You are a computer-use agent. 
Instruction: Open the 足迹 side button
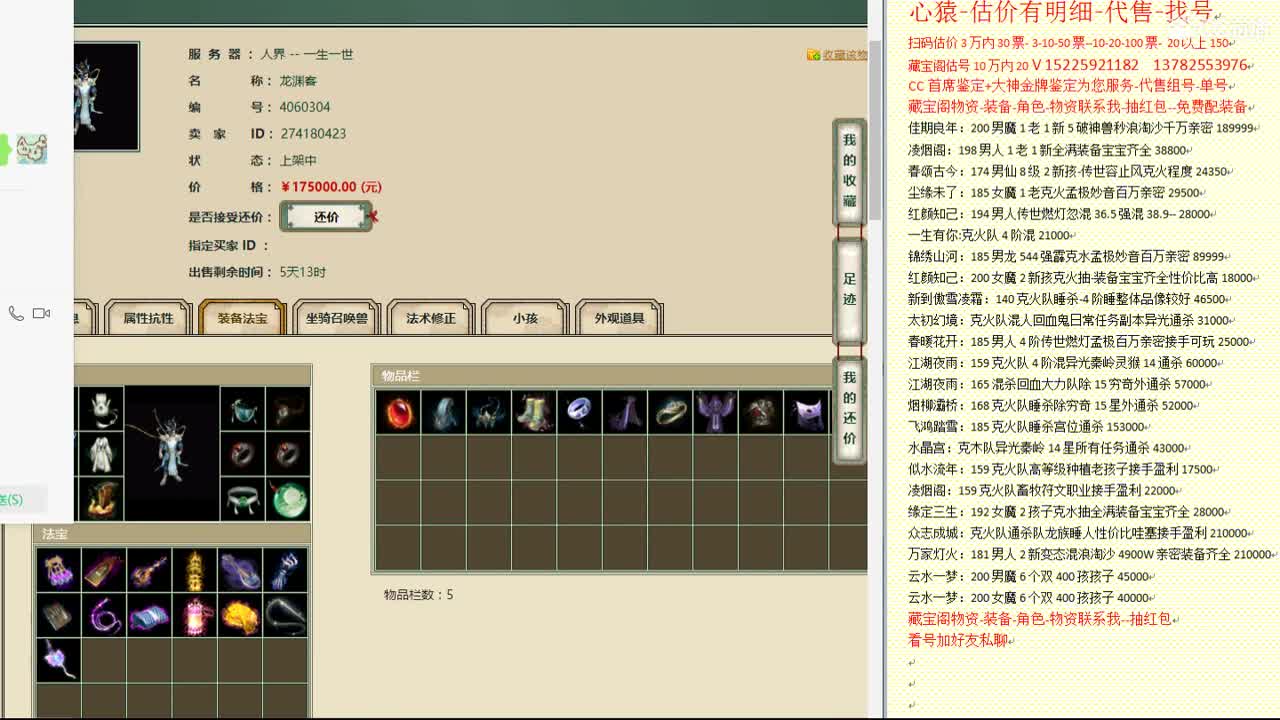point(849,290)
